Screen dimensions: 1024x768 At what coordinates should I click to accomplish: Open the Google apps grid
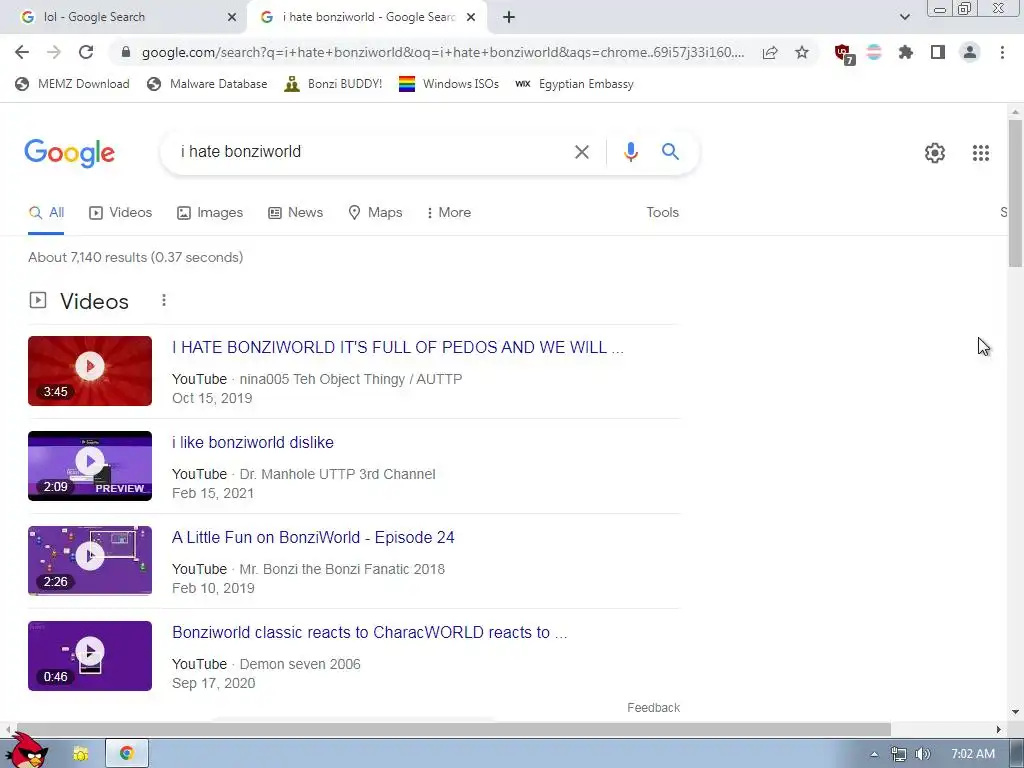click(x=980, y=153)
